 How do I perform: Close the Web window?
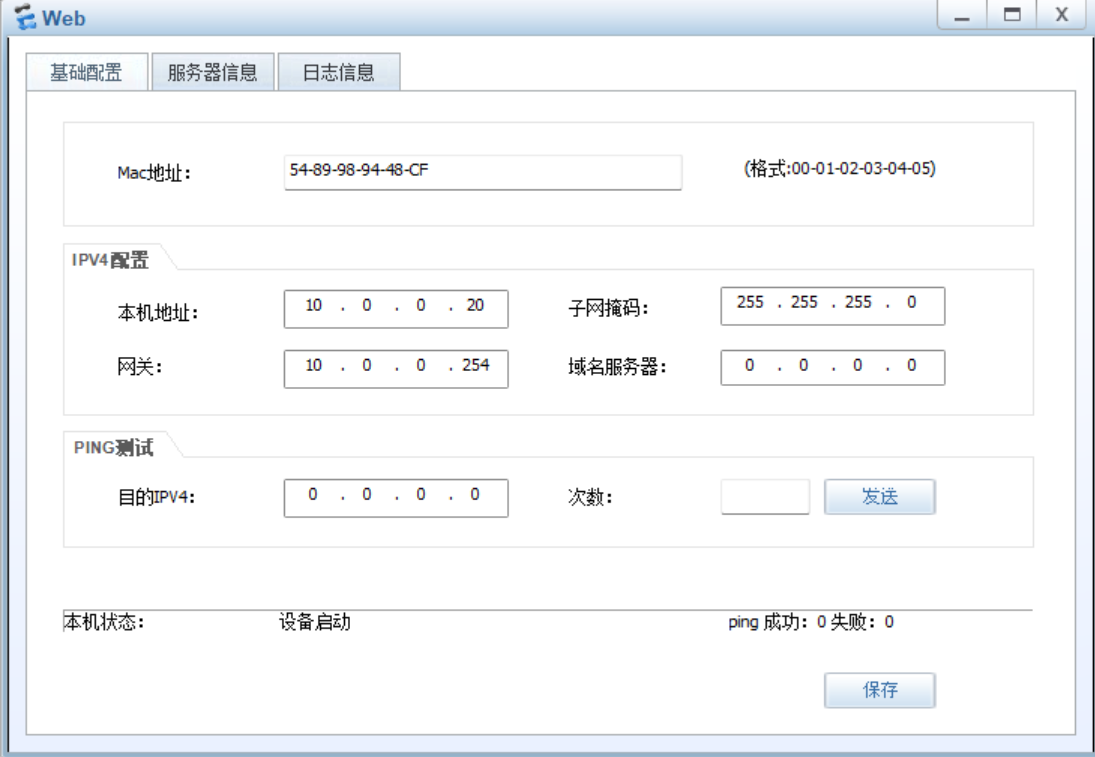[x=1062, y=15]
